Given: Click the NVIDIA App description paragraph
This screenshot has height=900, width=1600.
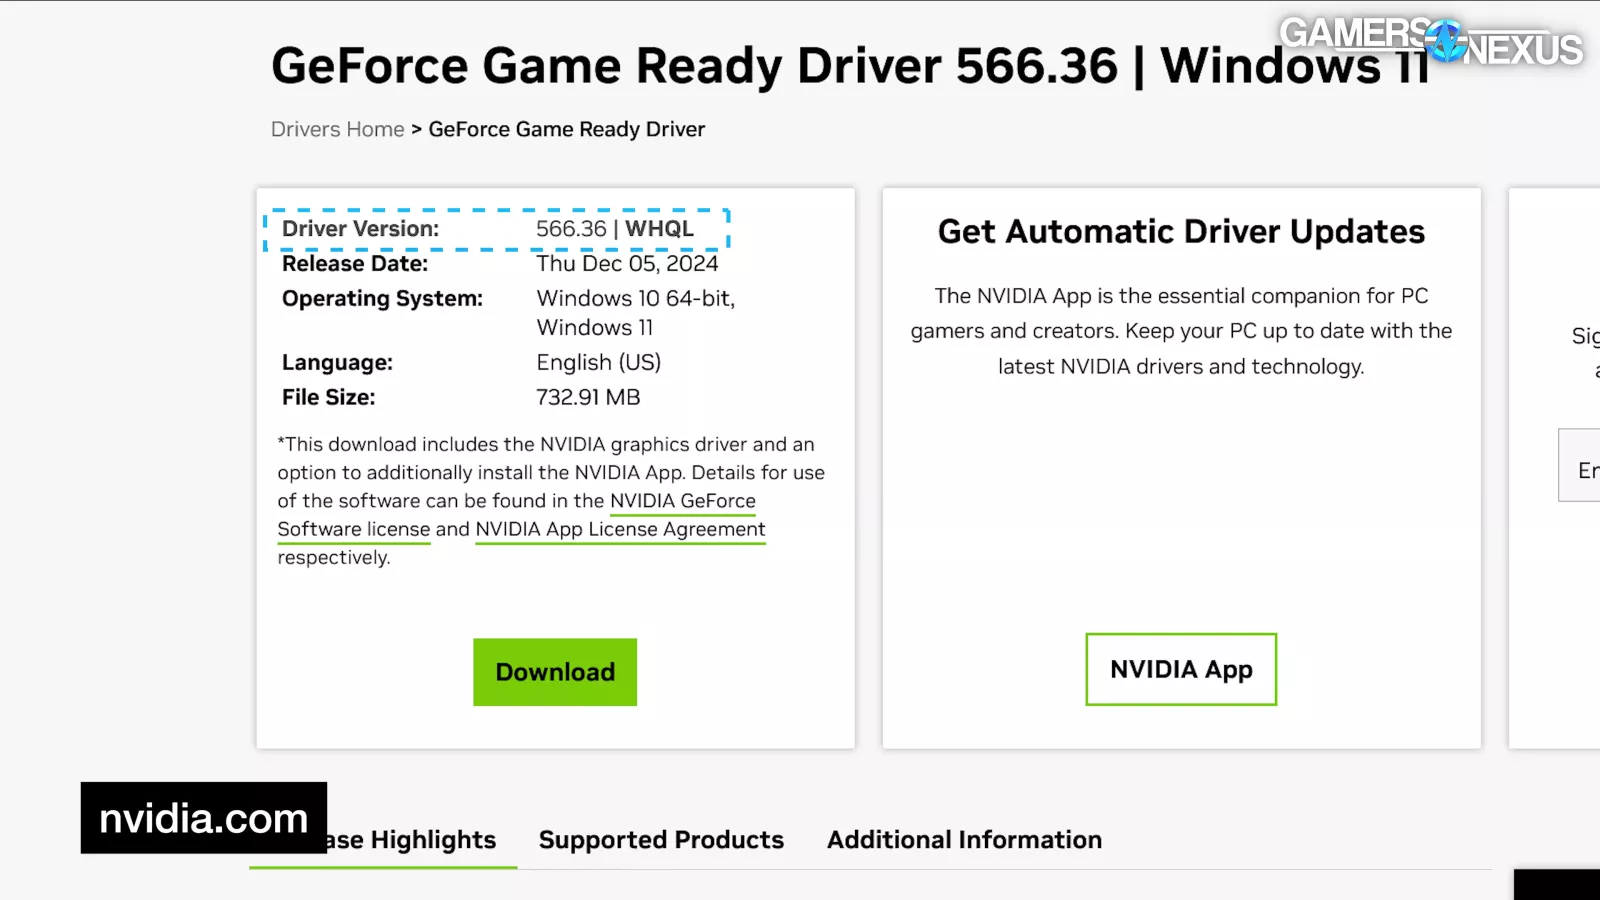Looking at the screenshot, I should click(1181, 331).
